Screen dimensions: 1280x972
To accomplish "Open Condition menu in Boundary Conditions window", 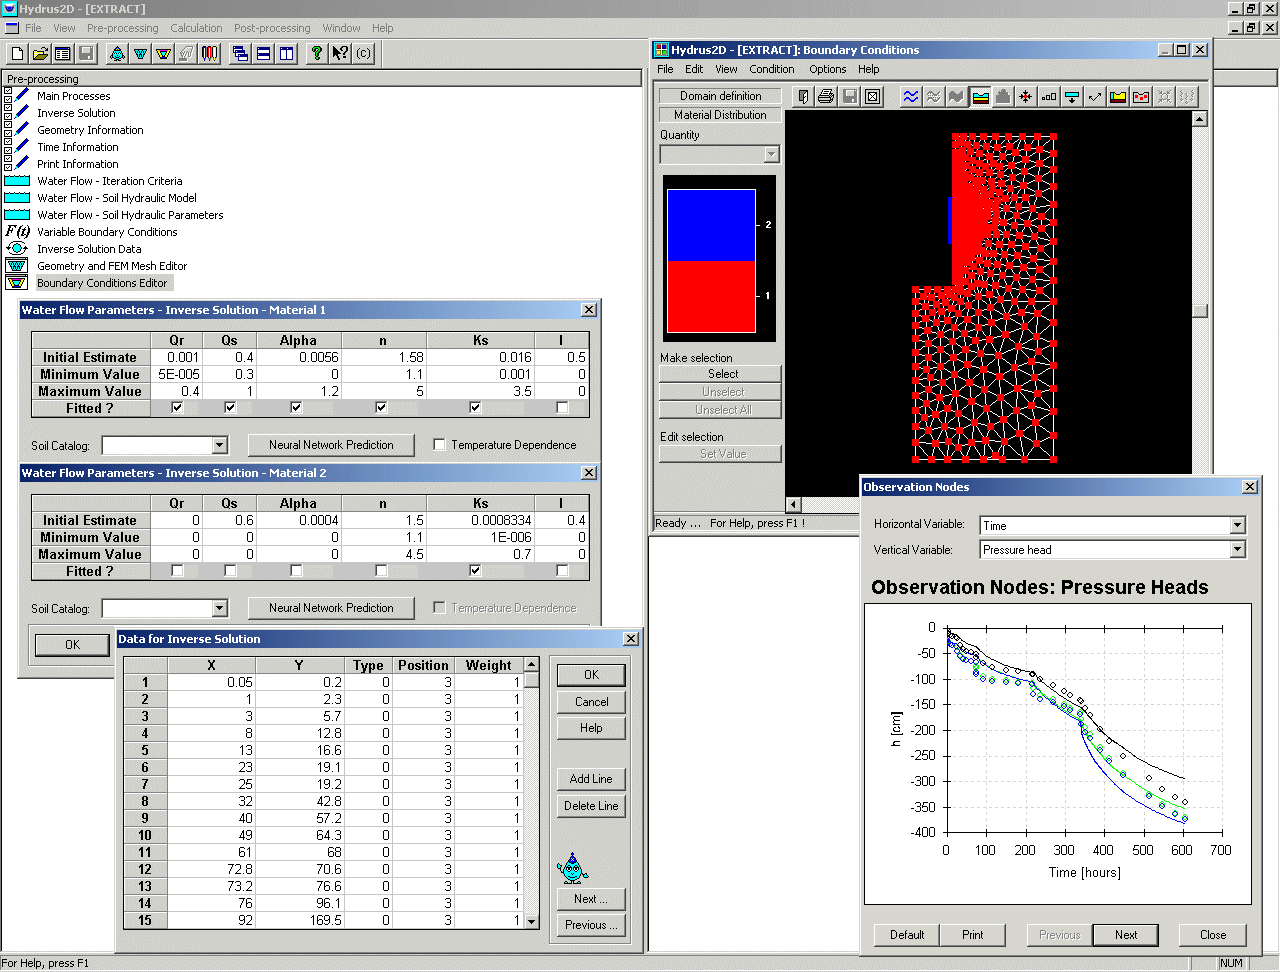I will [x=772, y=69].
